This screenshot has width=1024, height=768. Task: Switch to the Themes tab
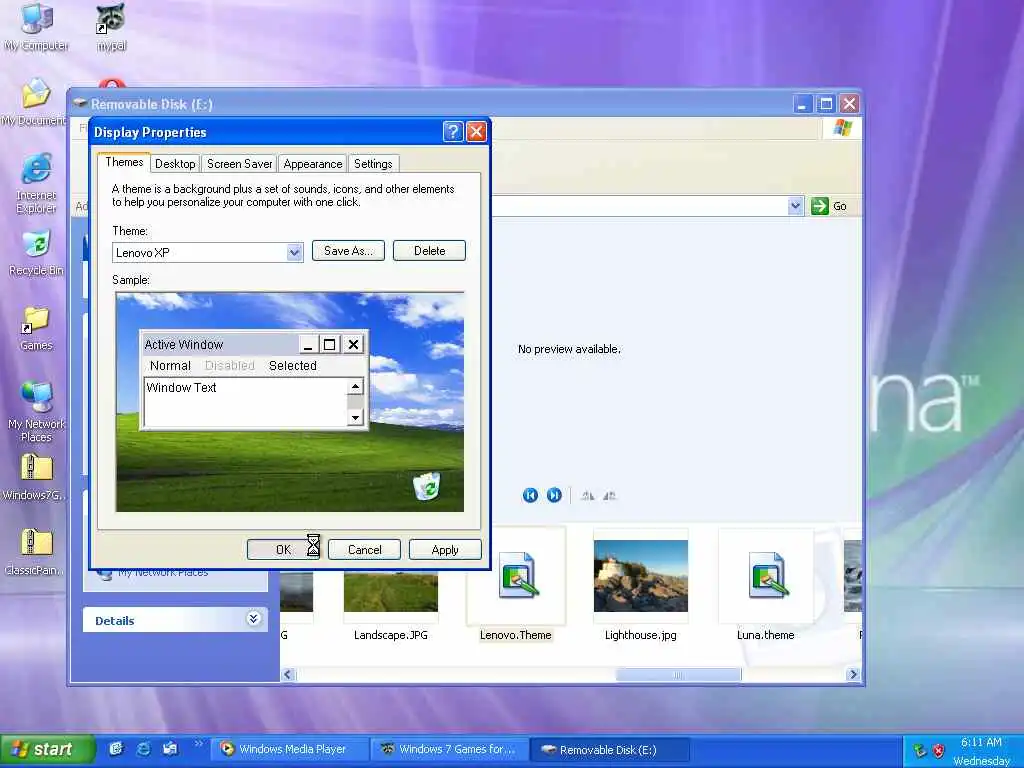[124, 162]
